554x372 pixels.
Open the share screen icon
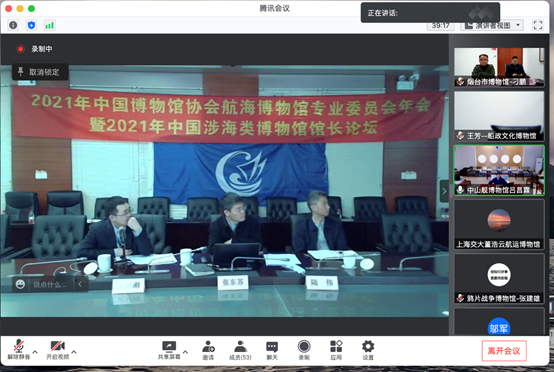169,350
